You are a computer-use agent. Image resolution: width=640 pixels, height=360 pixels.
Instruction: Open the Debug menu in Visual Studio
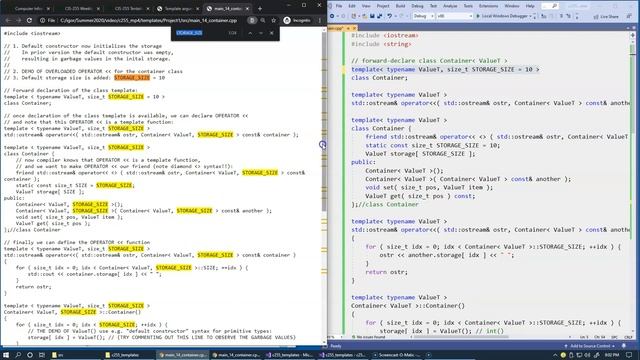(417, 6)
